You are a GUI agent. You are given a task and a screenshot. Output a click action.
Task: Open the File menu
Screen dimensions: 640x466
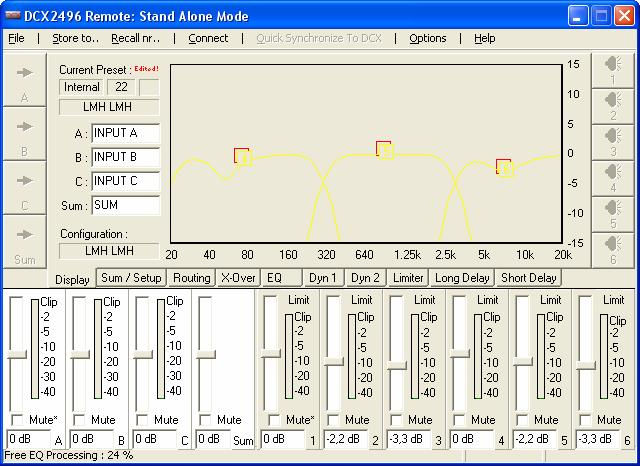coord(16,38)
